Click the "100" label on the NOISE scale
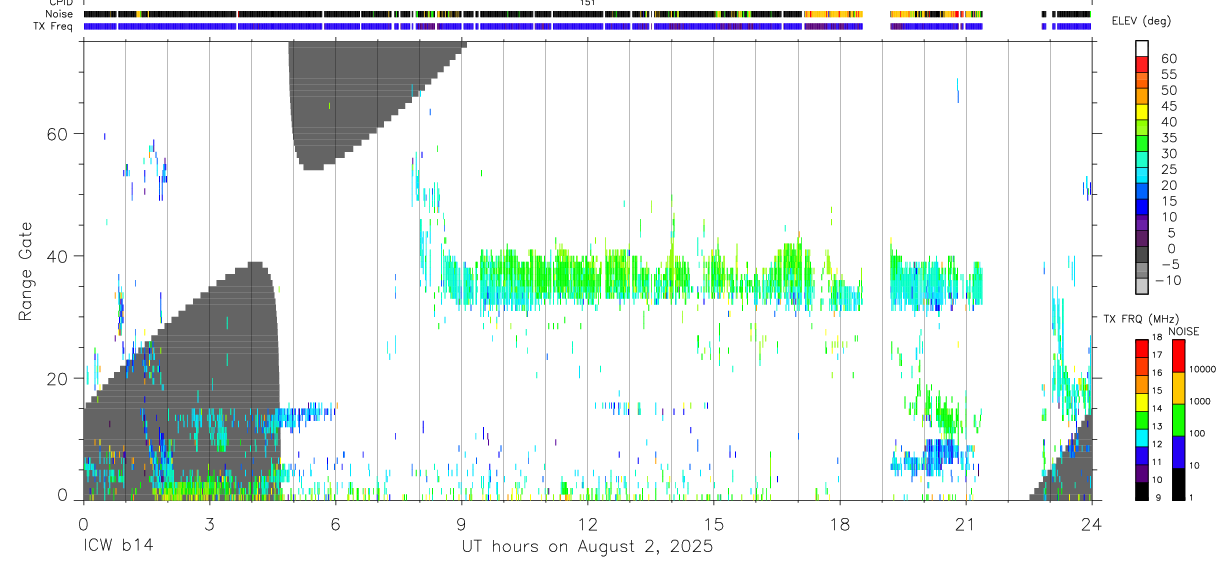The image size is (1228, 567). click(x=1197, y=434)
